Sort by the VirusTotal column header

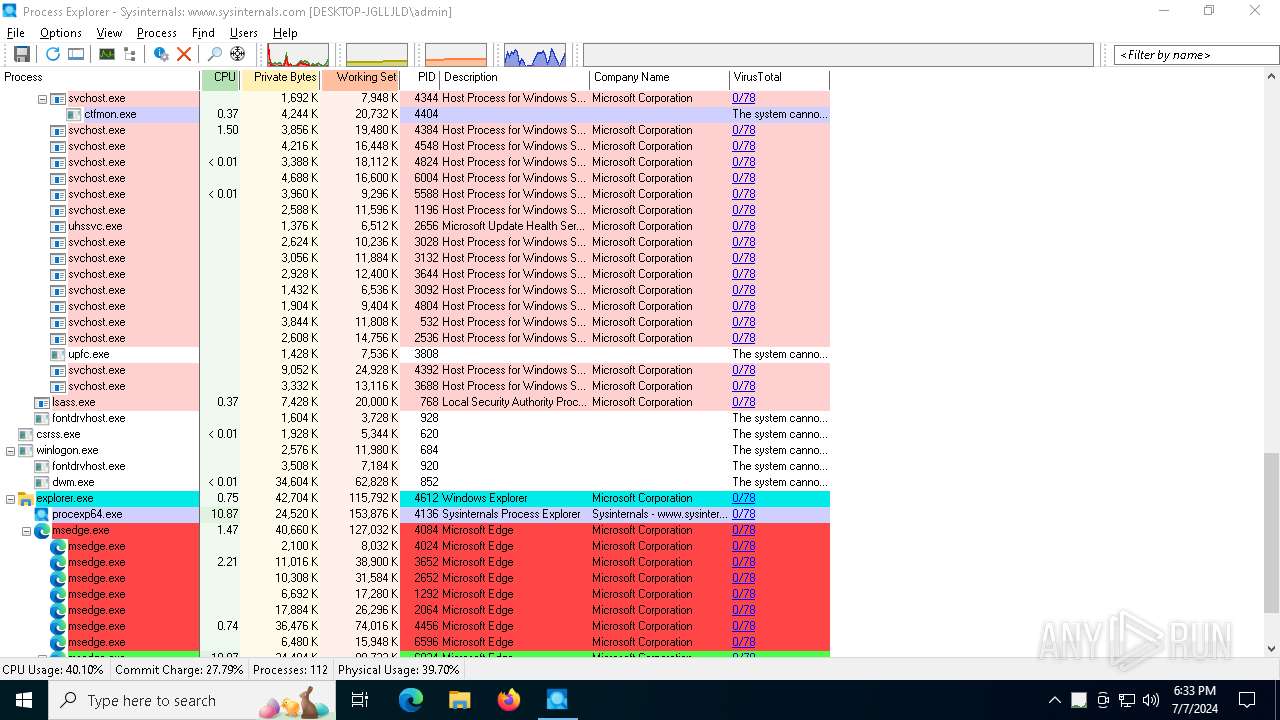tap(780, 77)
